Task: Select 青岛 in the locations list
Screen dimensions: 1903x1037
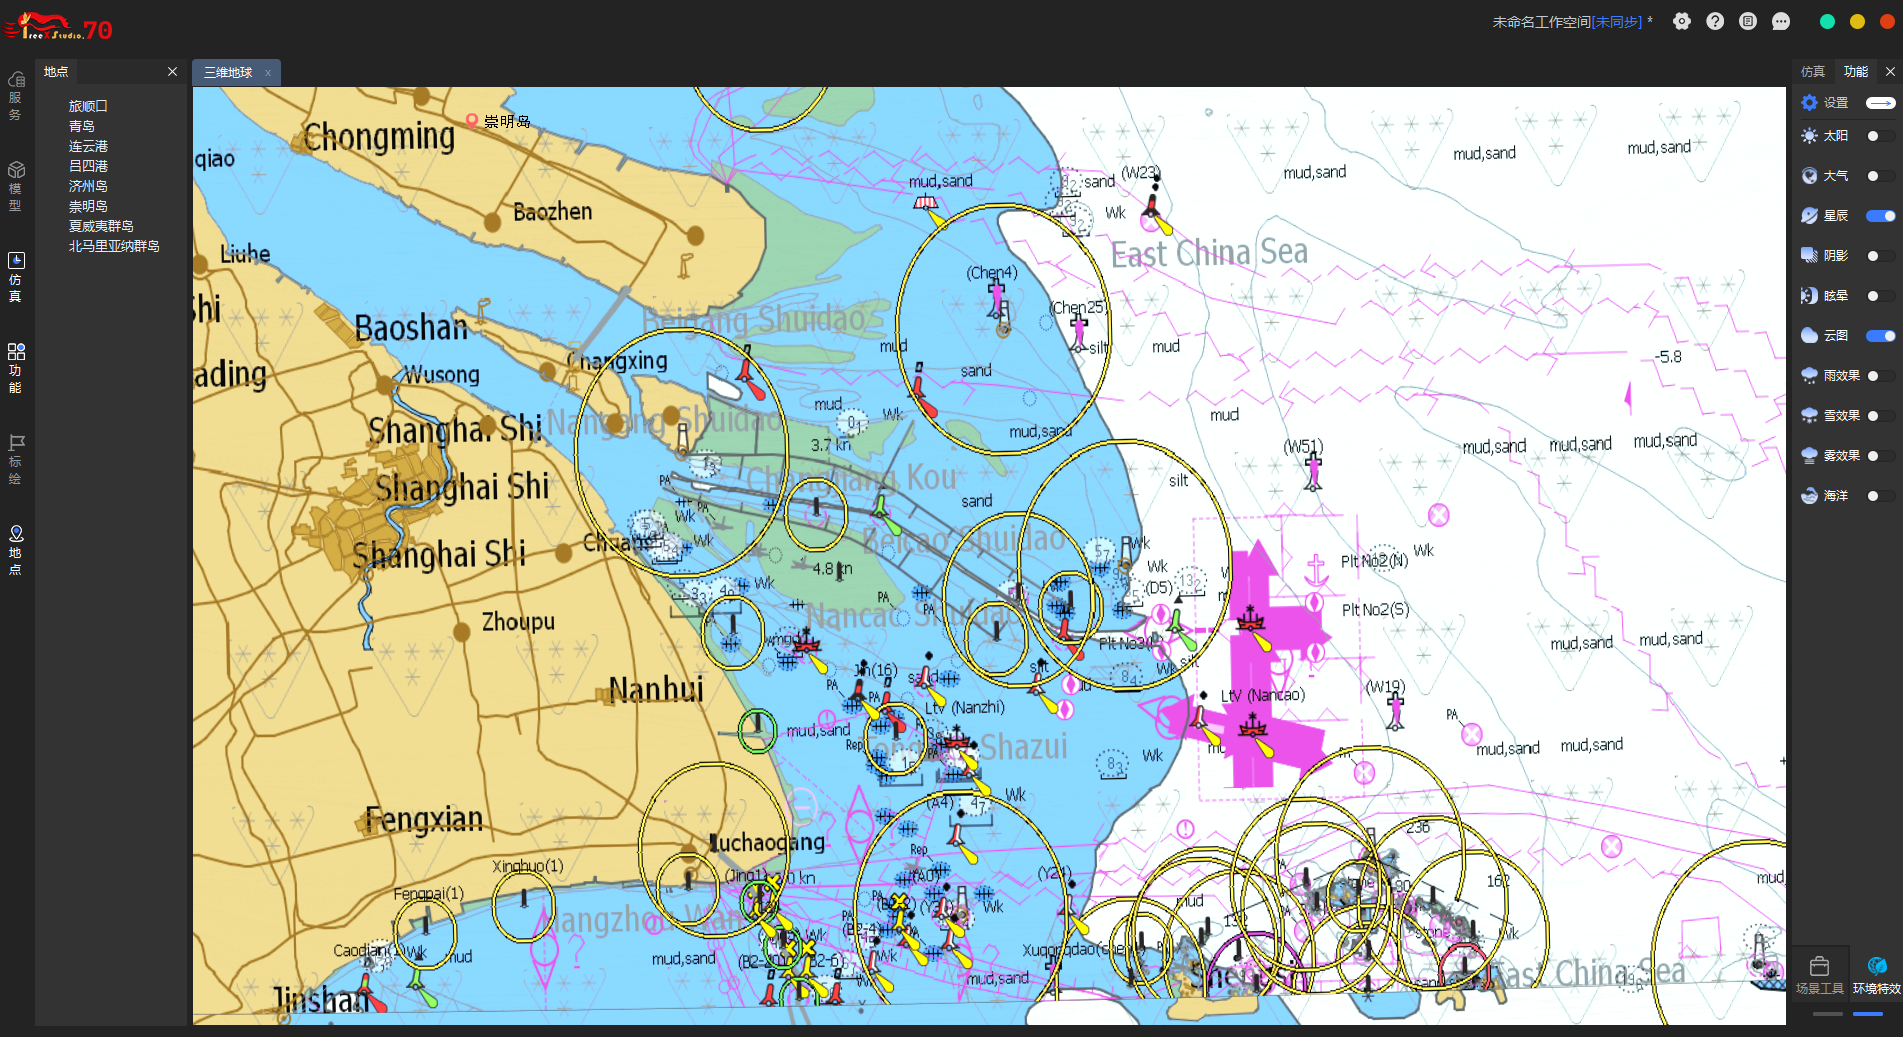Action: coord(82,126)
